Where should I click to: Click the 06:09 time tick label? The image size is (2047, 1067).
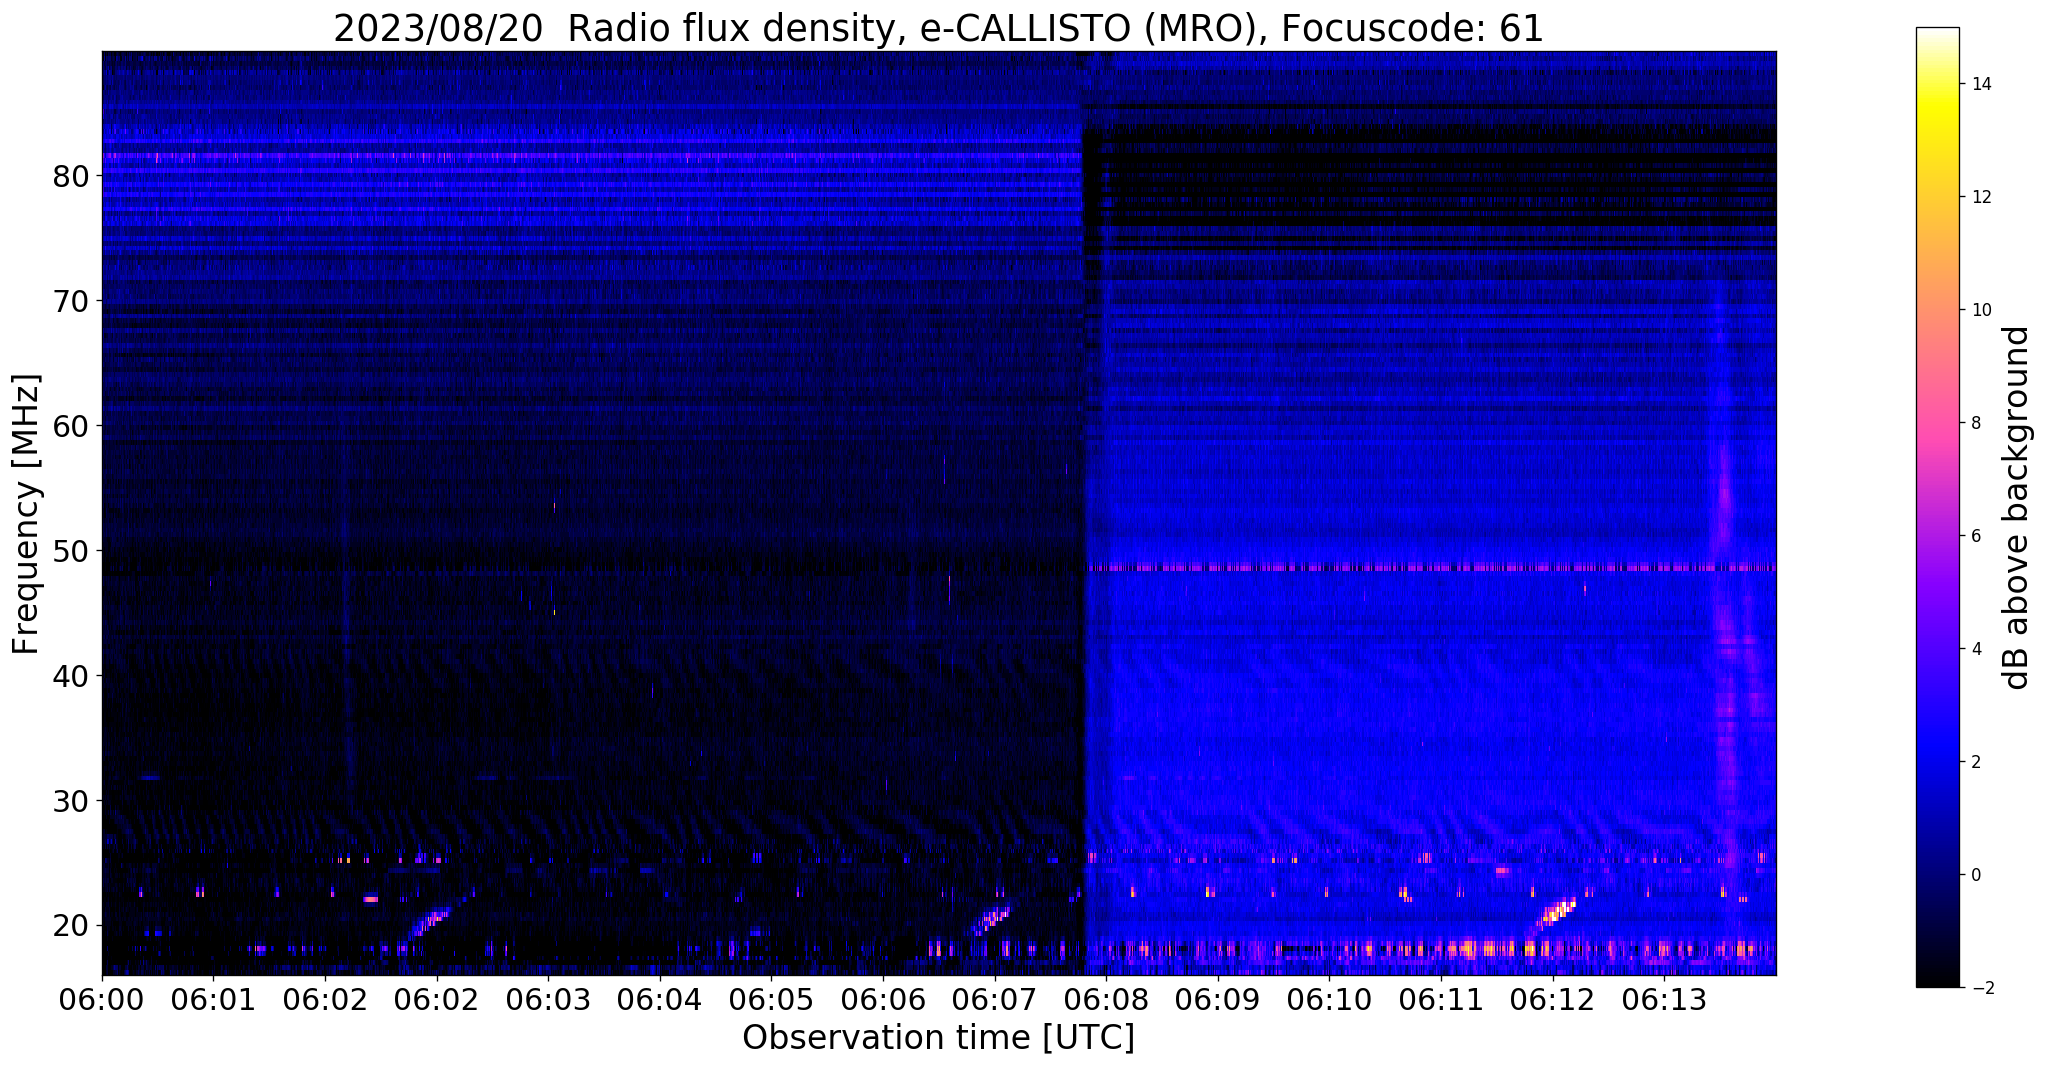(x=1217, y=1000)
